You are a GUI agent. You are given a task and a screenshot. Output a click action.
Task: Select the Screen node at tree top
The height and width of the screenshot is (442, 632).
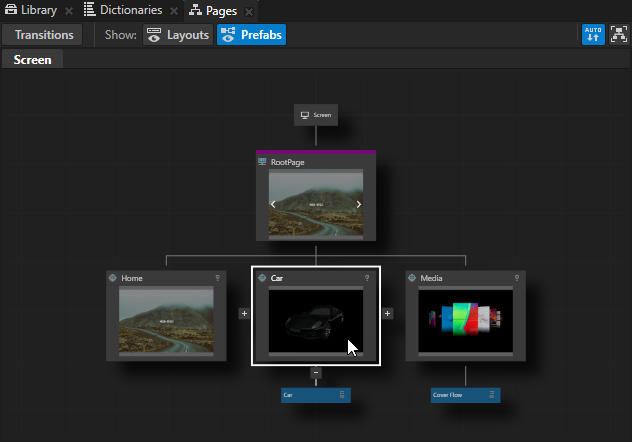click(316, 115)
